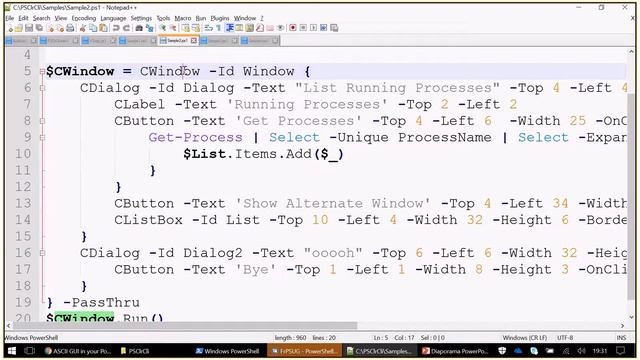Zoom in using the toolbar icon
640x360 pixels.
pyautogui.click(x=162, y=28)
